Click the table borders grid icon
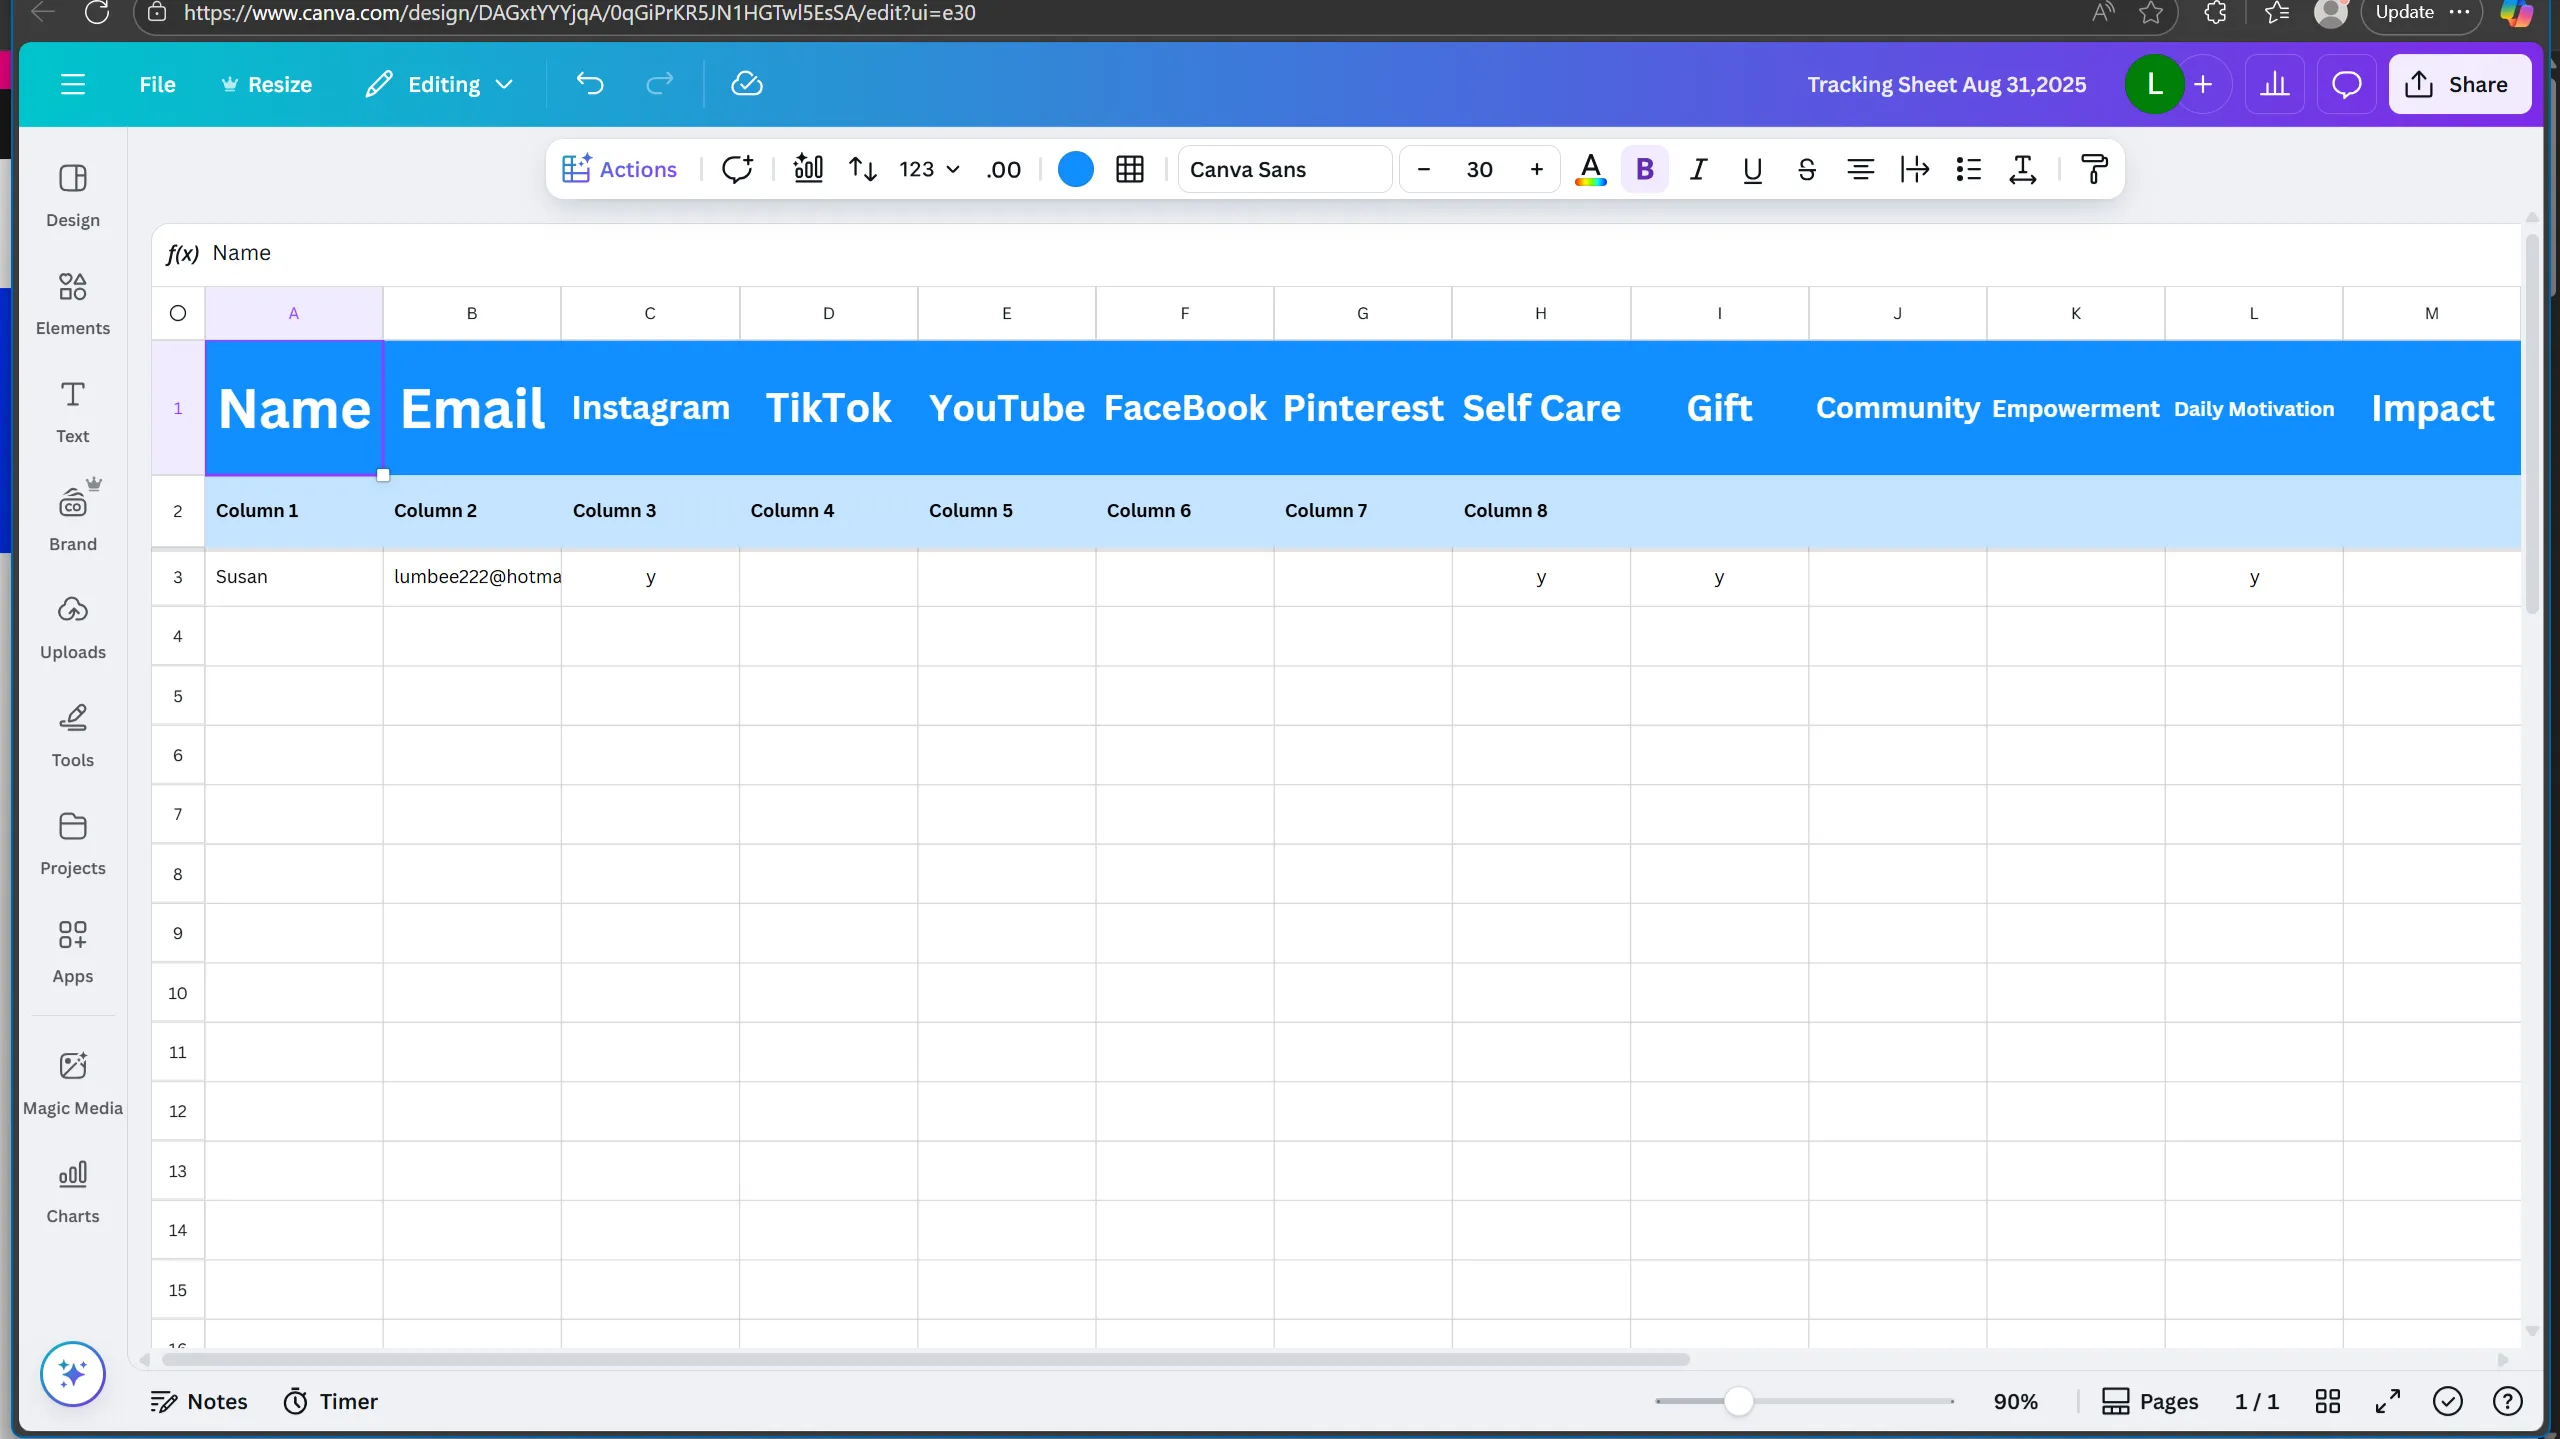The image size is (2560, 1439). (x=1129, y=169)
